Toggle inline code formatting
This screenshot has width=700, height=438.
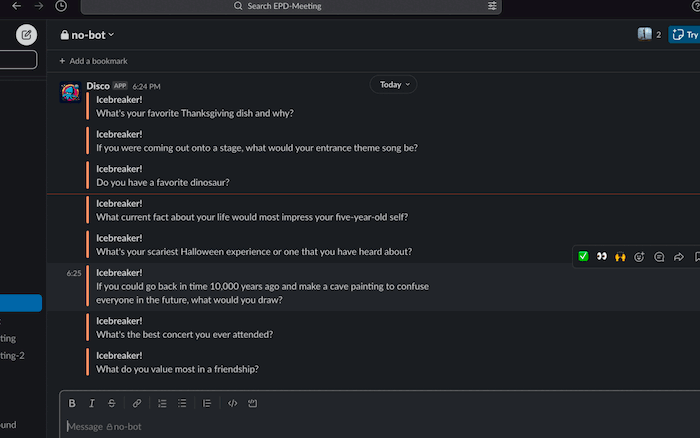coord(232,403)
